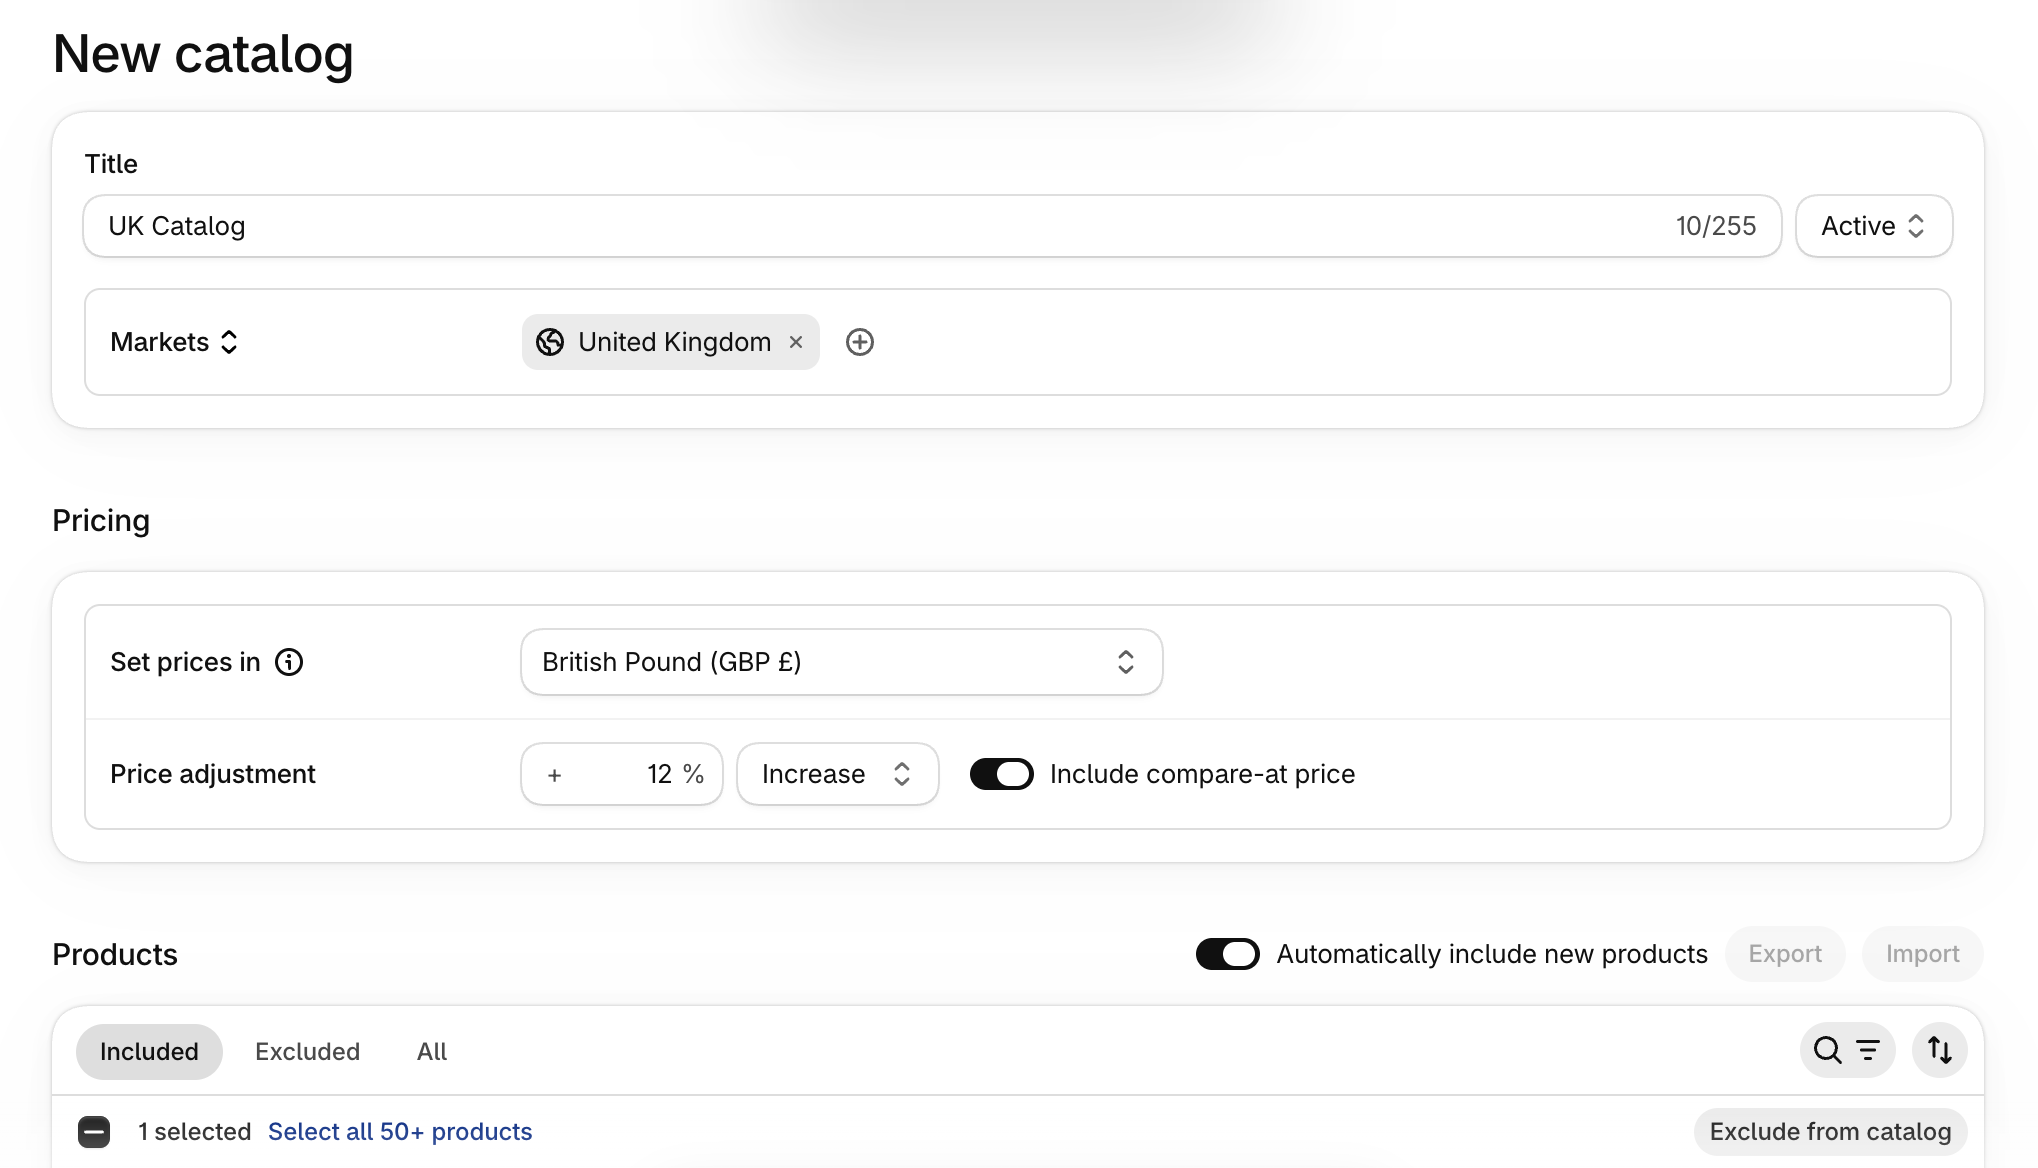The height and width of the screenshot is (1168, 2038).
Task: Click the price adjustment percentage field
Action: tap(622, 774)
